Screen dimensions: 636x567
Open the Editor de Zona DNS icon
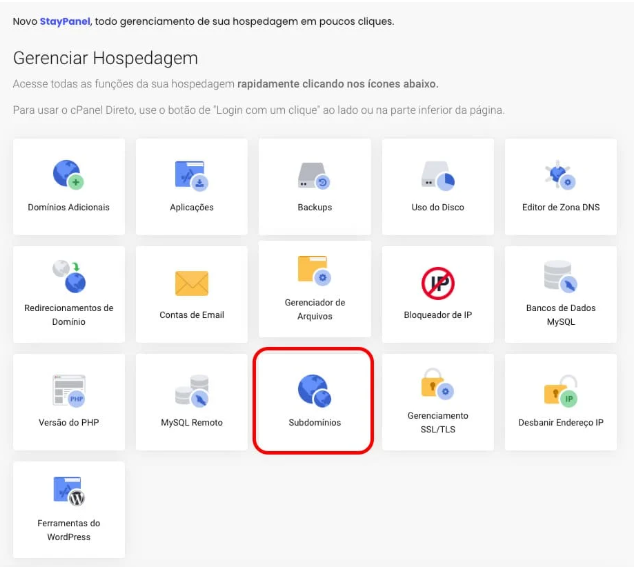click(560, 174)
